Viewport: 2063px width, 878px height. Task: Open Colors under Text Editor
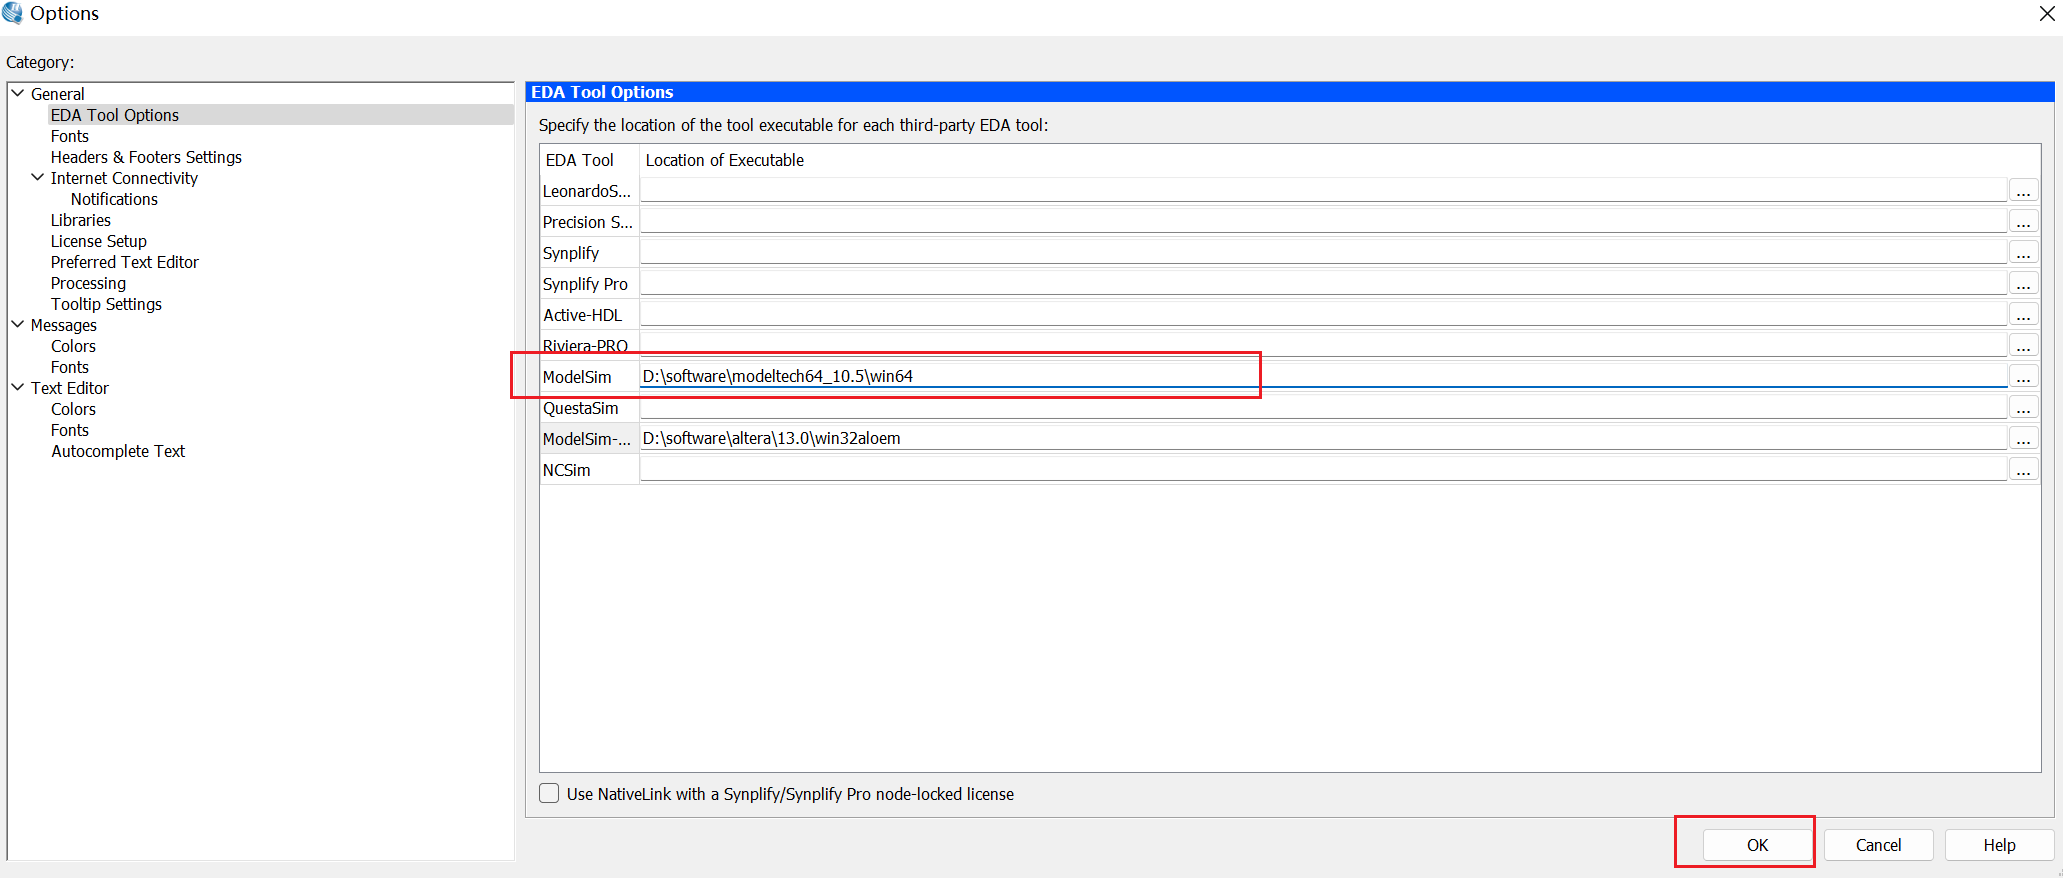click(74, 409)
